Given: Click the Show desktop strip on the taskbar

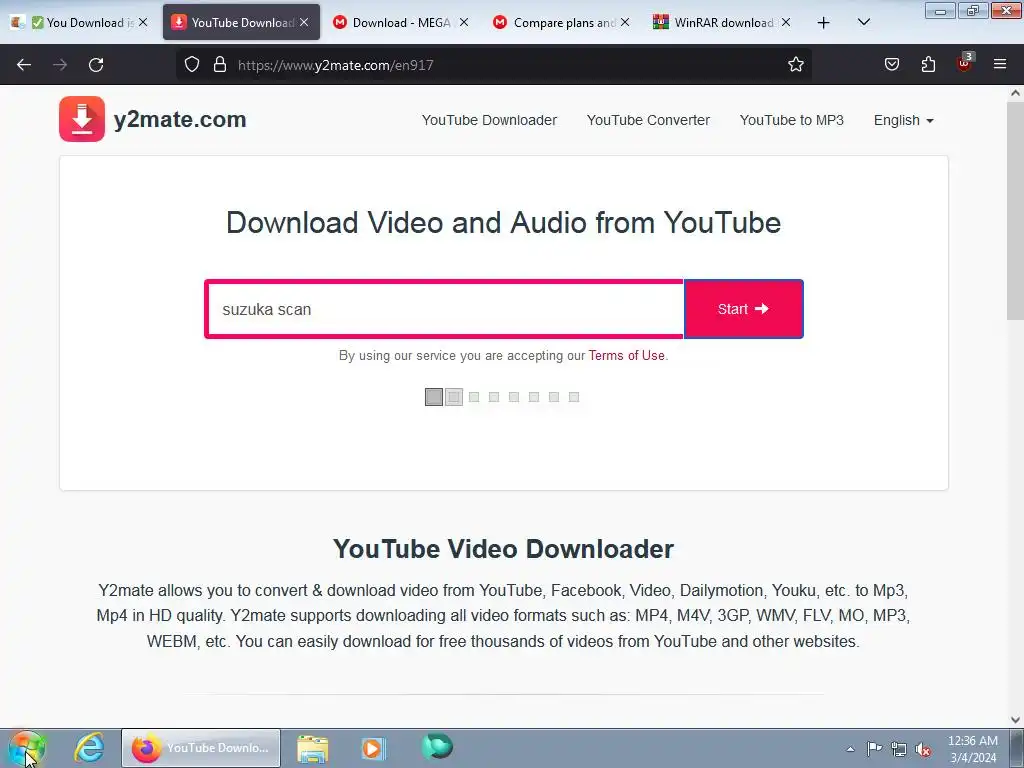Looking at the screenshot, I should coord(1017,748).
